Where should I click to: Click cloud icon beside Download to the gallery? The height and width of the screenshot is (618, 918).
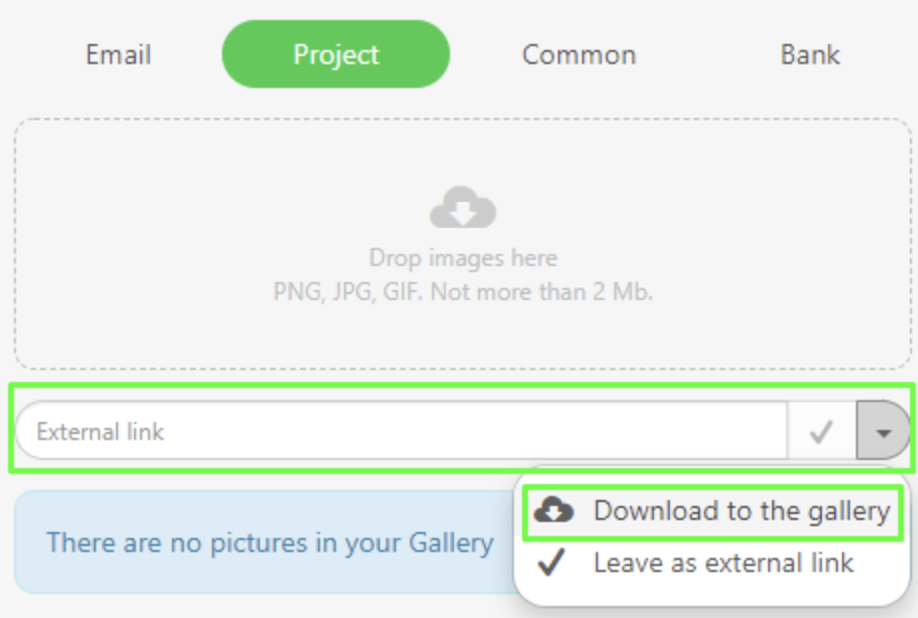(554, 510)
